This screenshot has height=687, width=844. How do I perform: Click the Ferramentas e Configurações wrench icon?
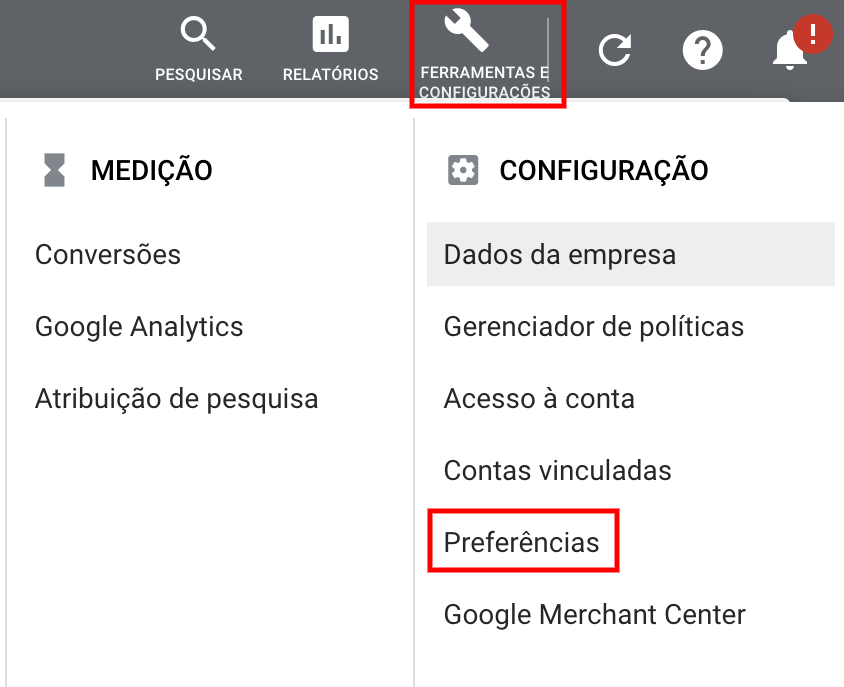(466, 32)
